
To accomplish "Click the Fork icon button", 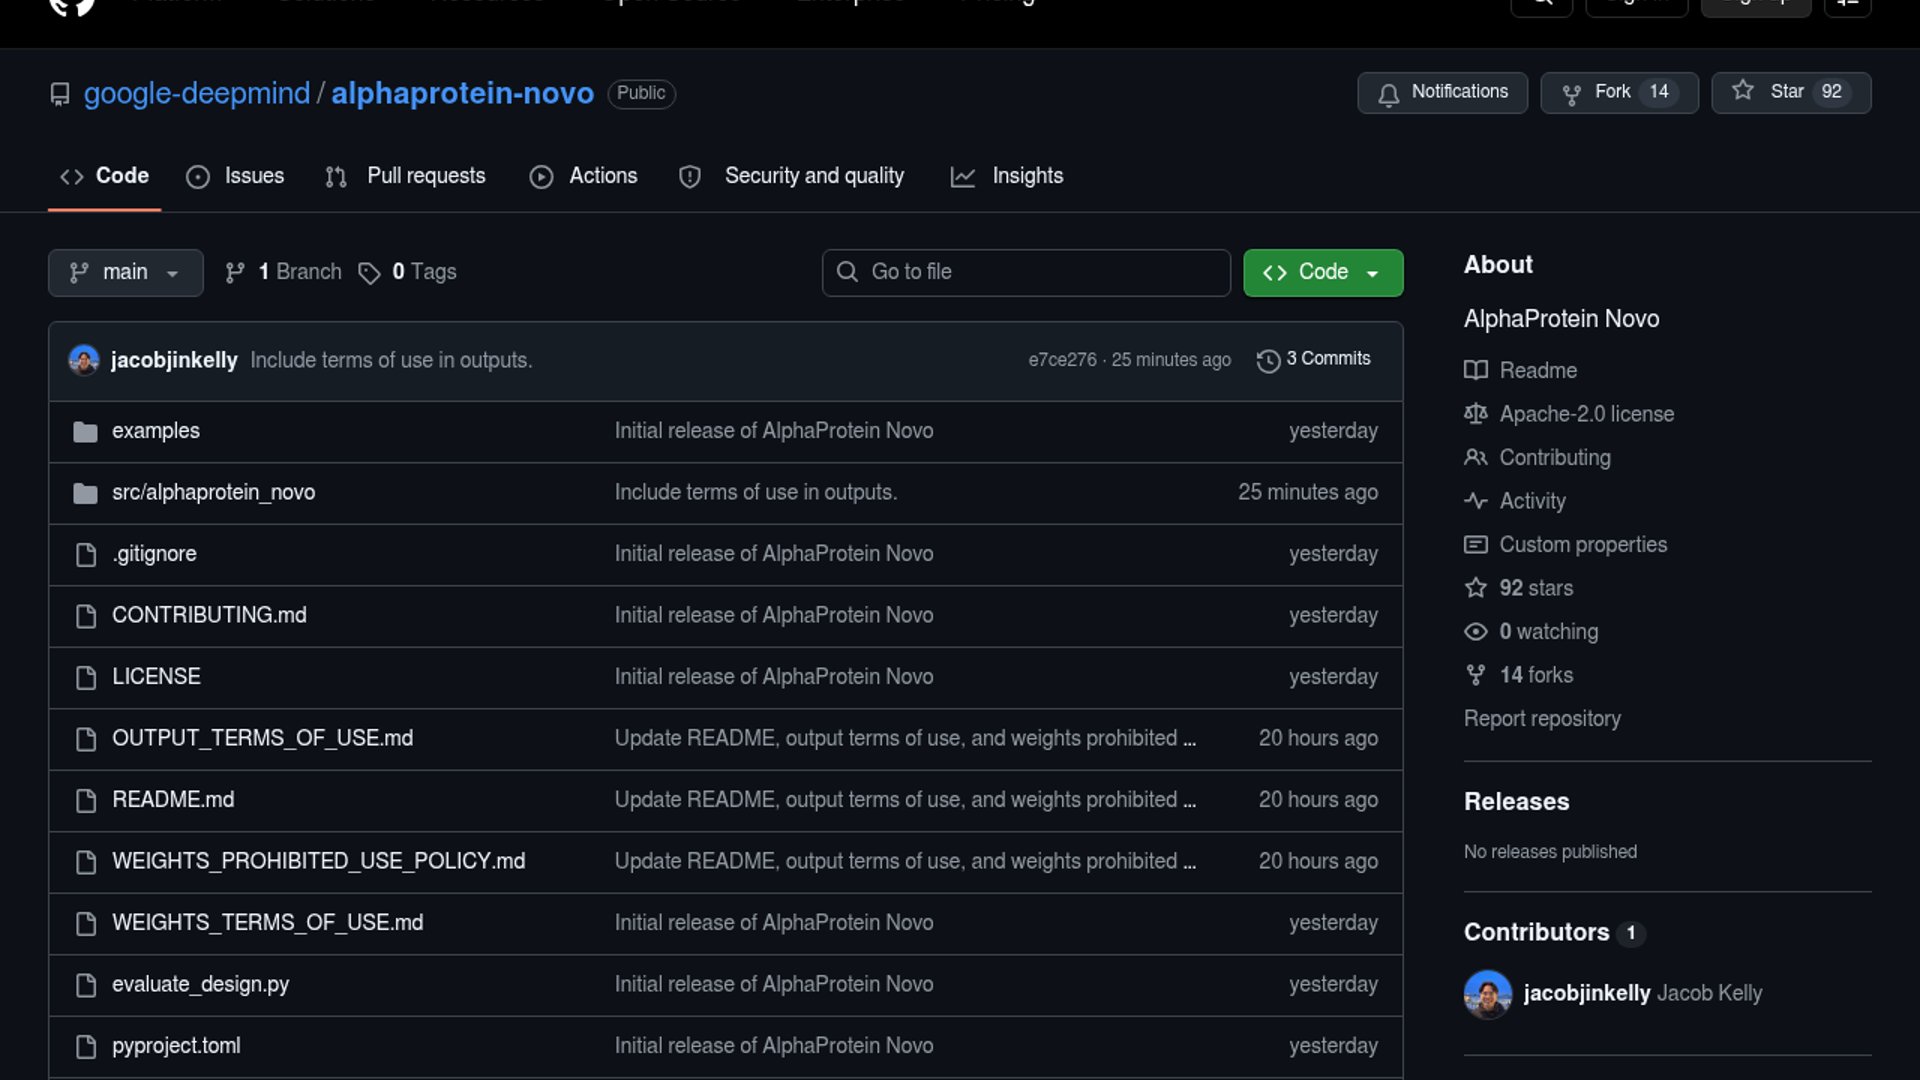I will 1571,93.
